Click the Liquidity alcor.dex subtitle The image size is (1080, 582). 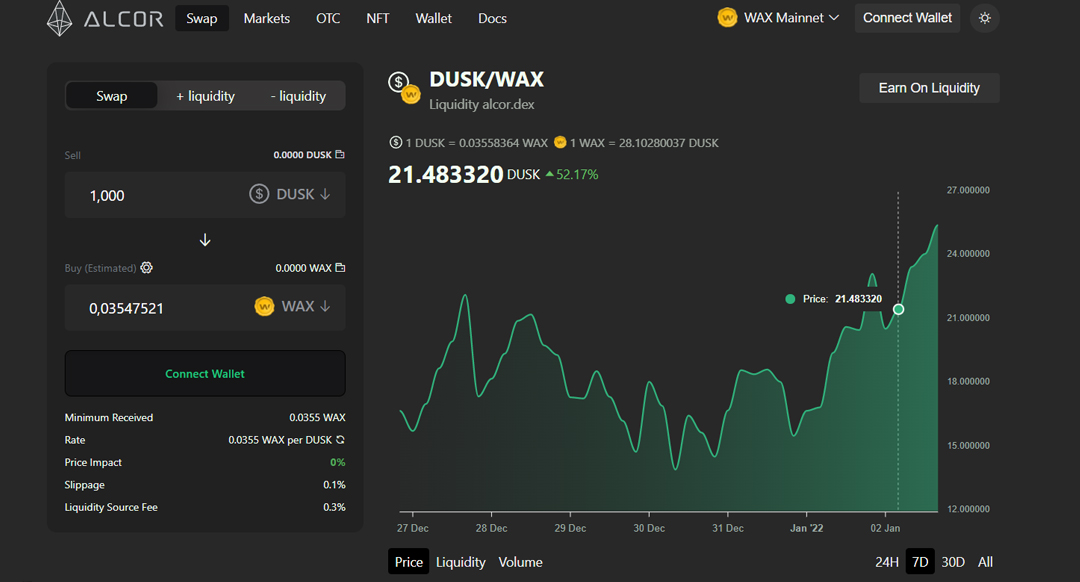(481, 105)
